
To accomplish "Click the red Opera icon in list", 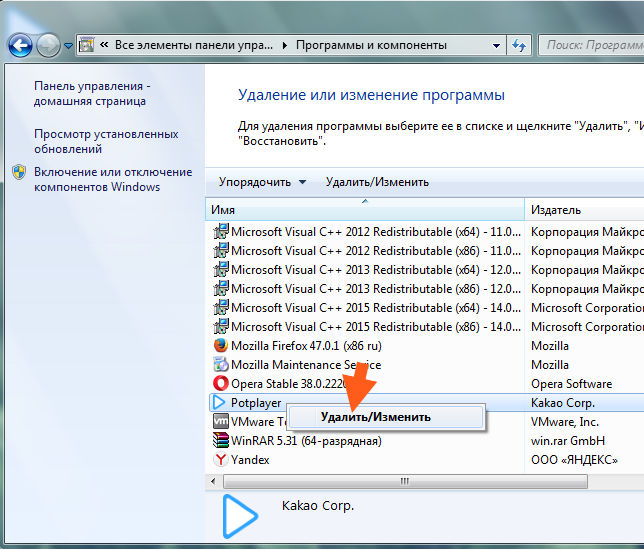I will (221, 384).
